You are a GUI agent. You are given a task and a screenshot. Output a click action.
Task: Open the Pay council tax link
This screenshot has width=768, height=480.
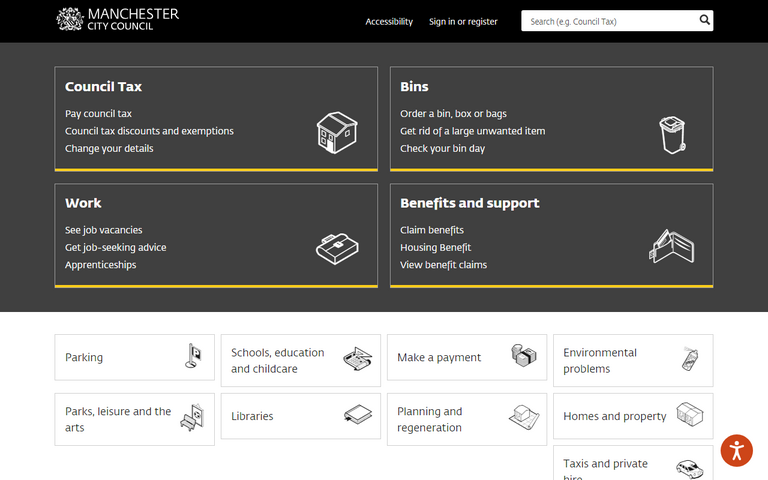pyautogui.click(x=98, y=114)
